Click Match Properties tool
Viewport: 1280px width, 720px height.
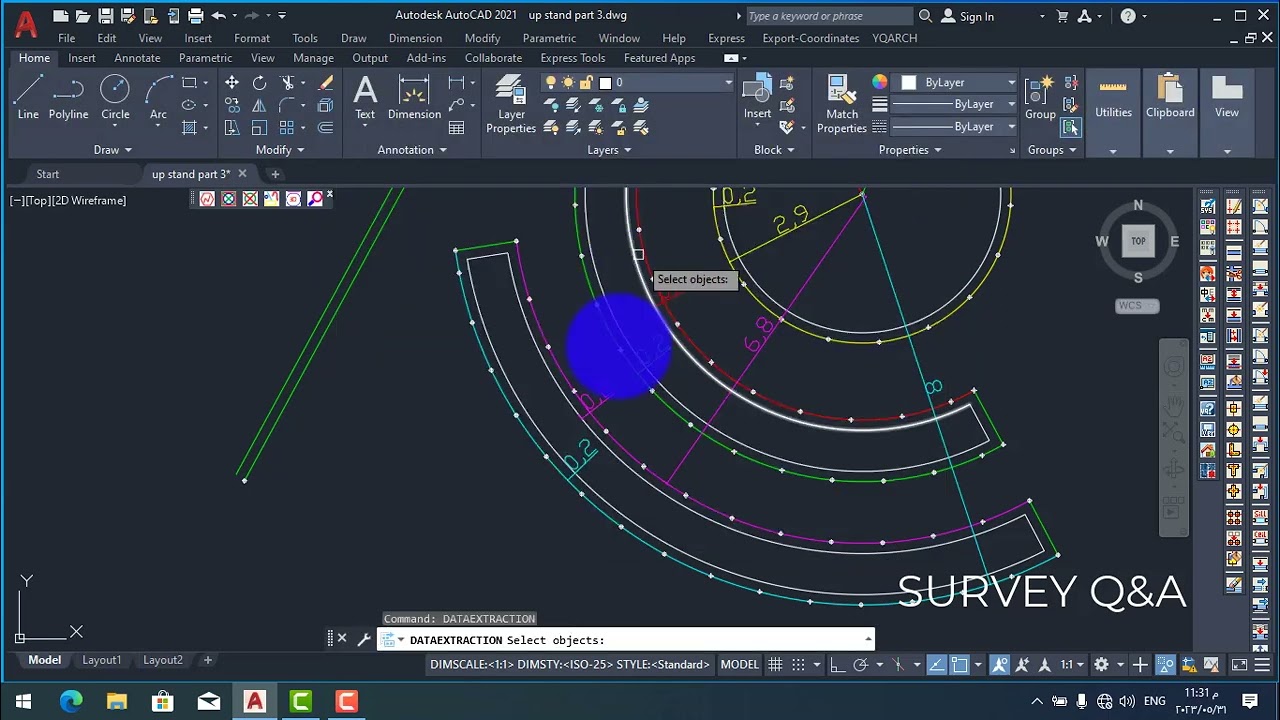tap(842, 103)
